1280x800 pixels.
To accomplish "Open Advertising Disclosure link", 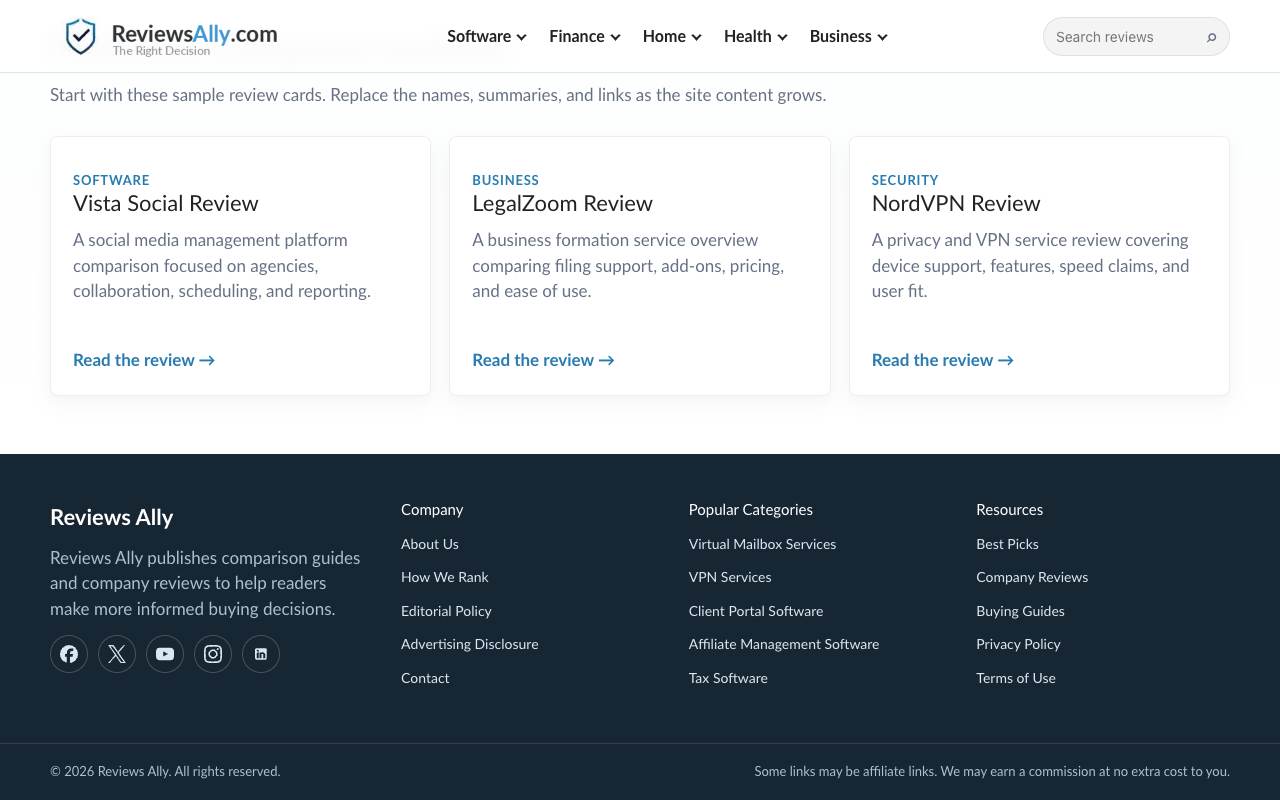I will click(470, 644).
